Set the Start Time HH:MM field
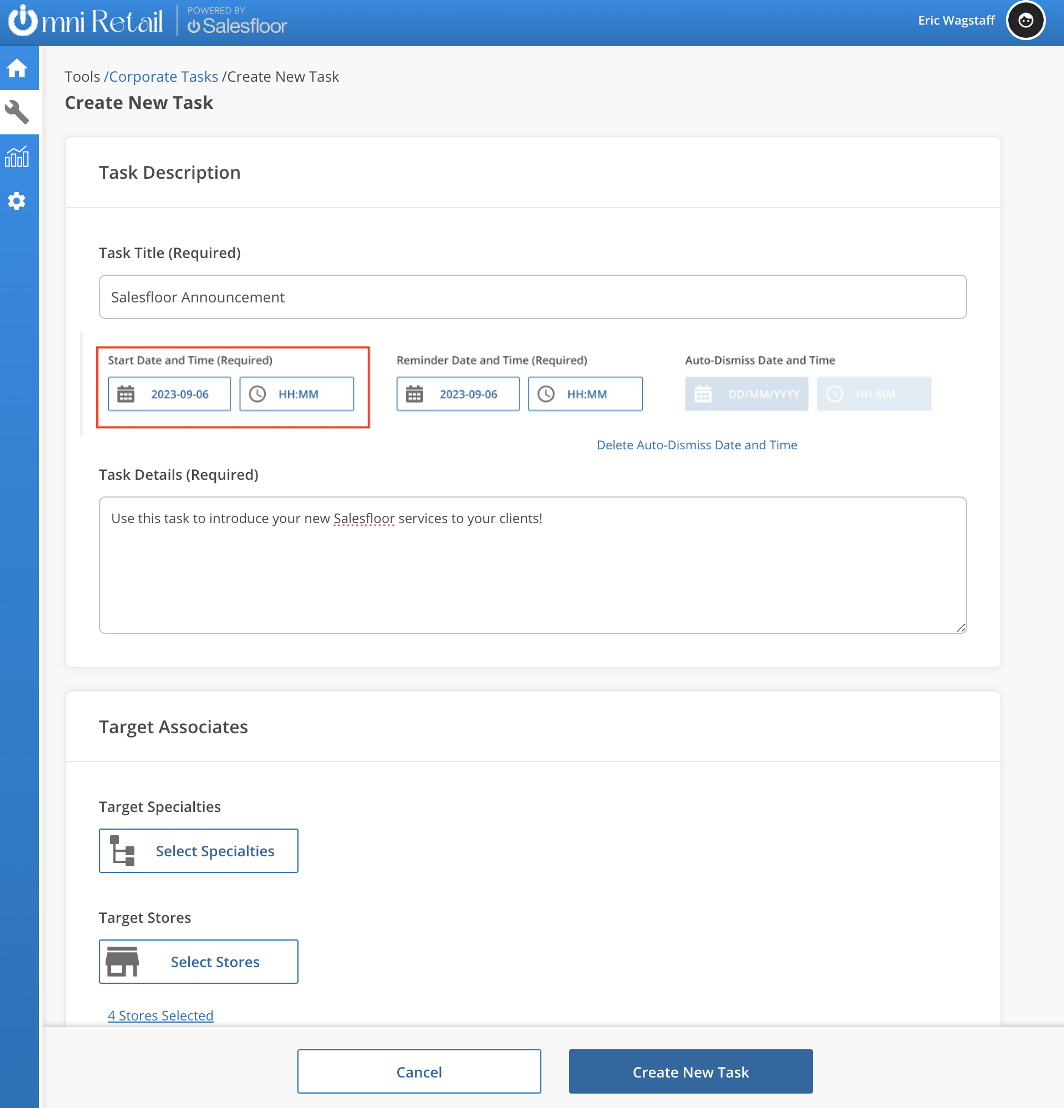 coord(297,394)
